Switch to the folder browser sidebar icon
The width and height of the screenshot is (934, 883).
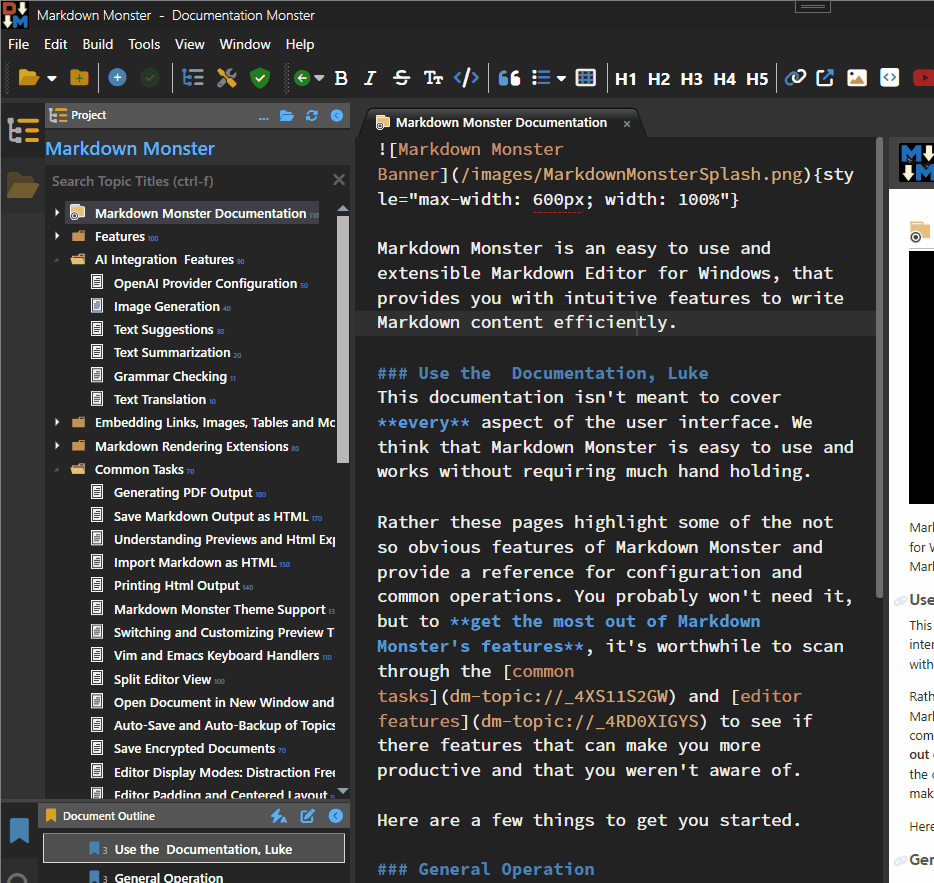click(23, 185)
